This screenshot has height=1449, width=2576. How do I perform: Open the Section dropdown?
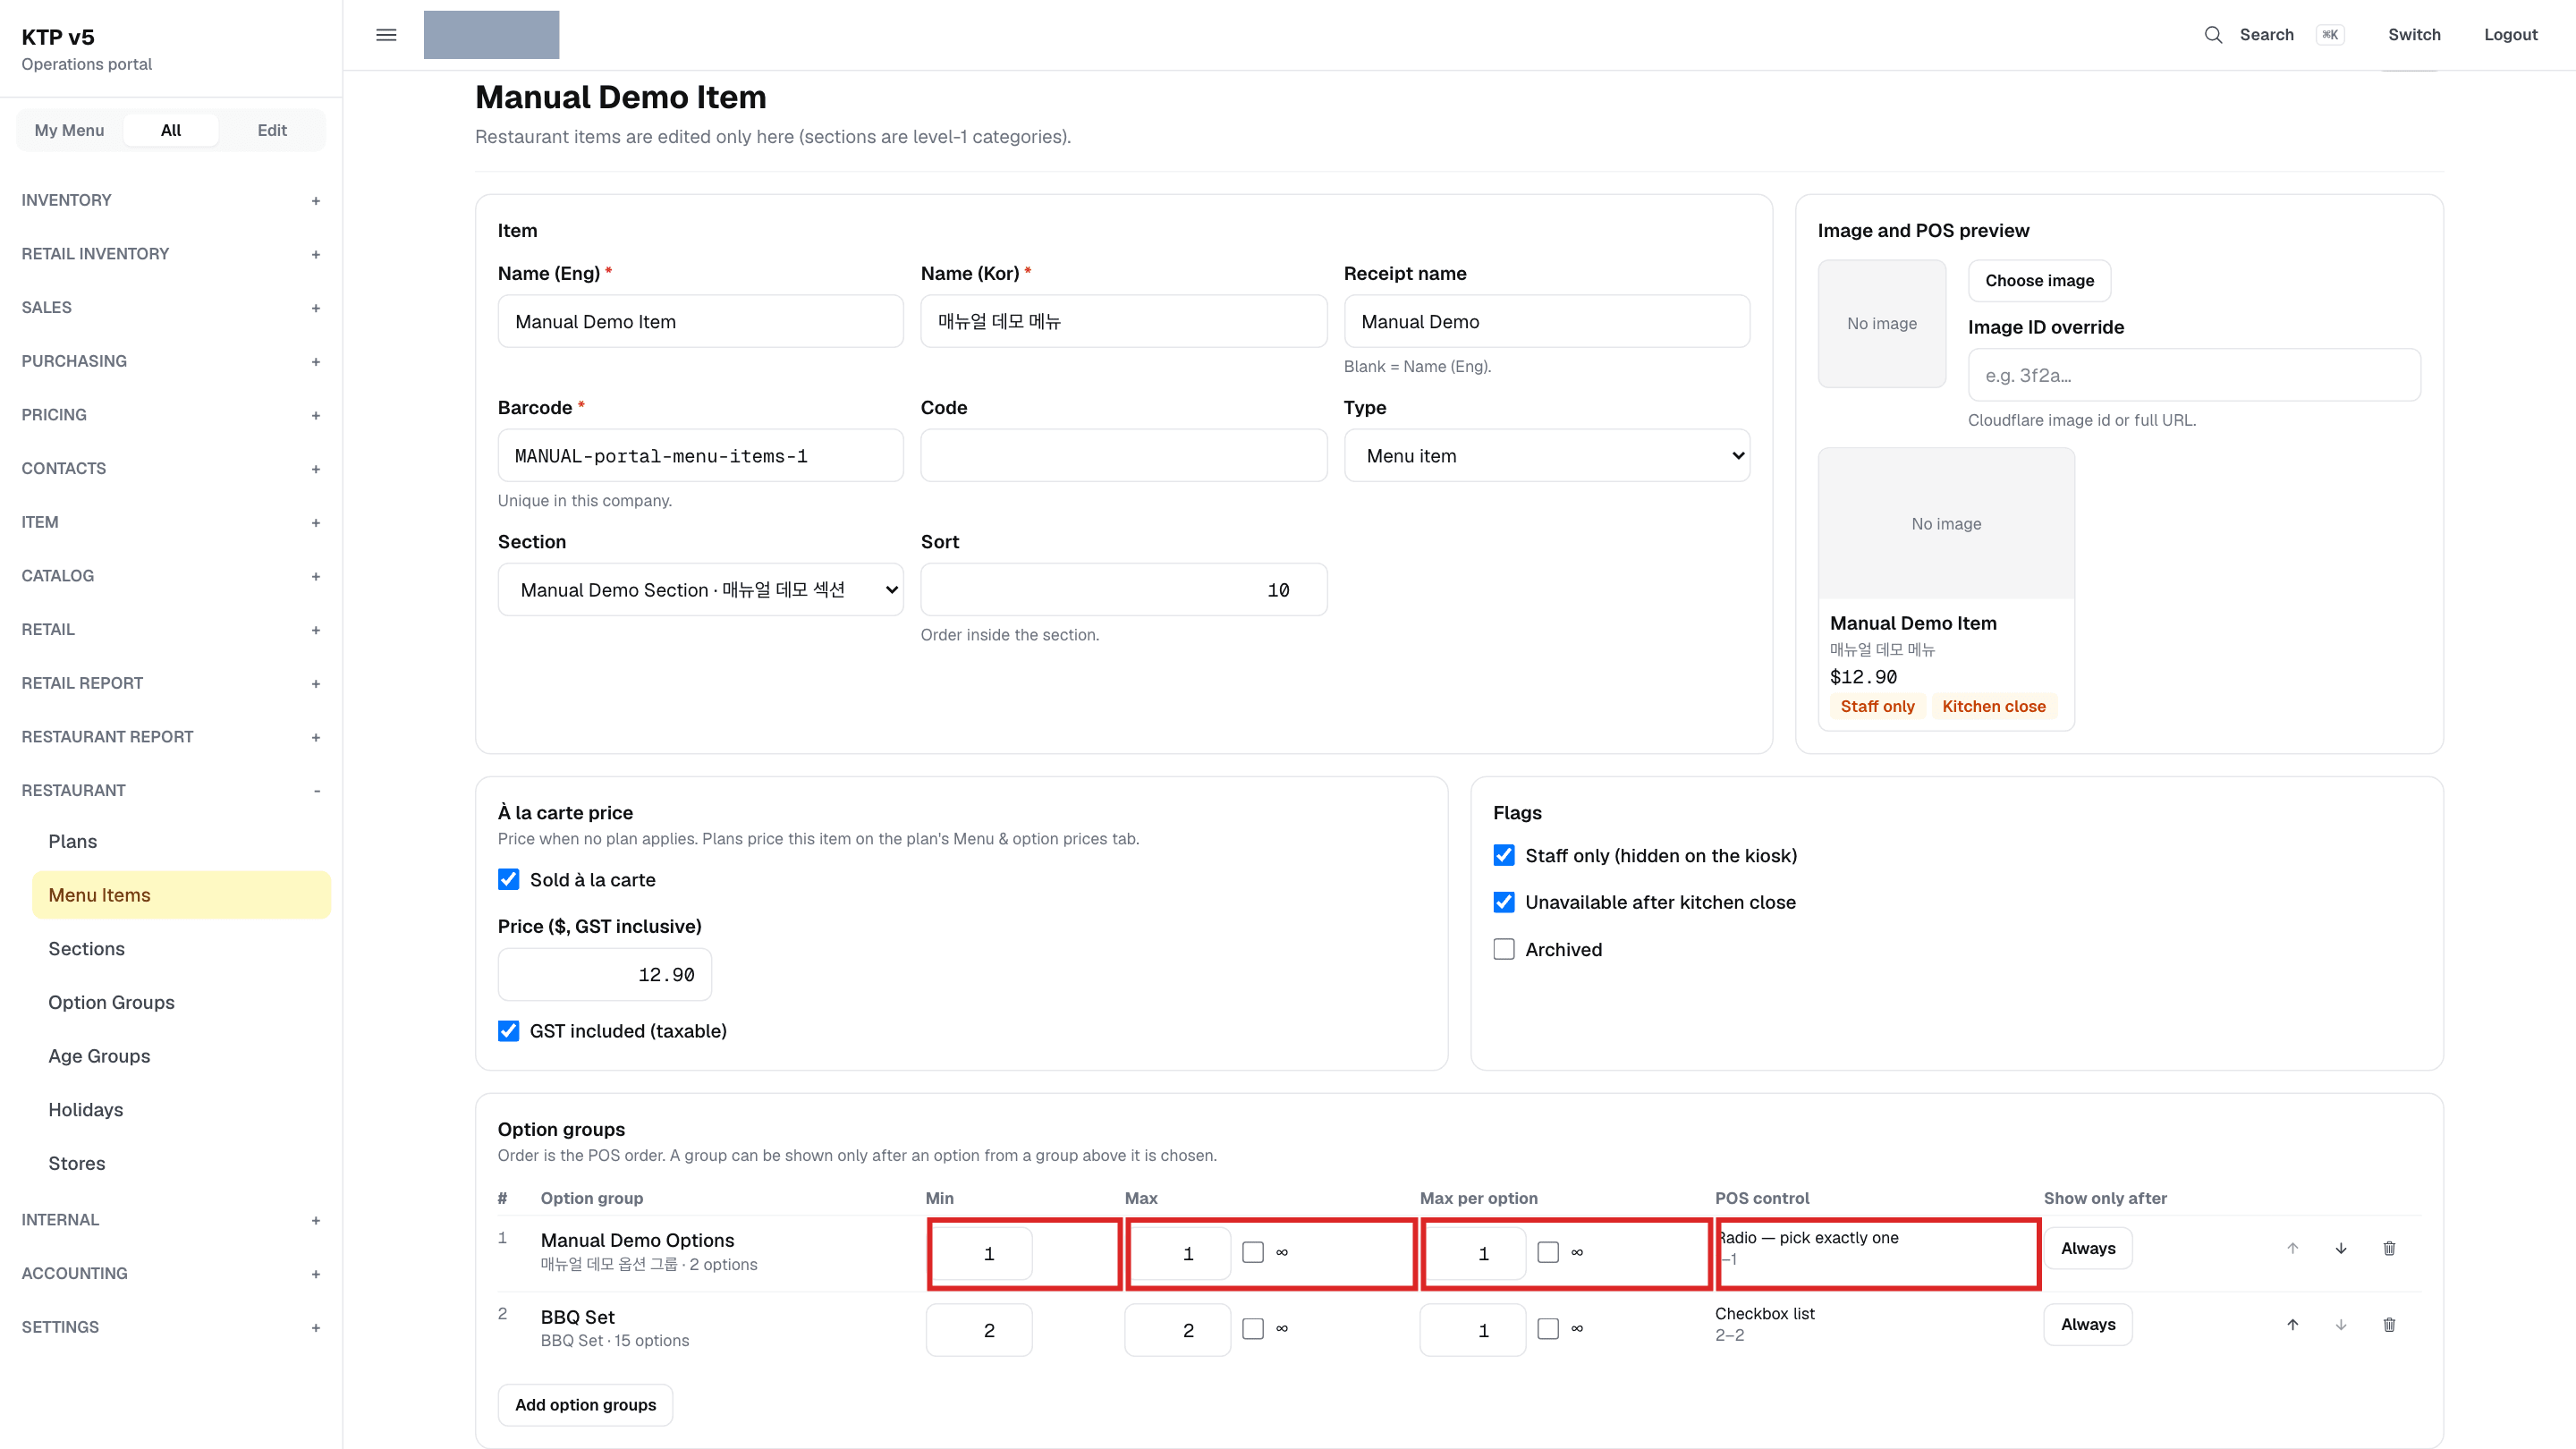click(701, 590)
